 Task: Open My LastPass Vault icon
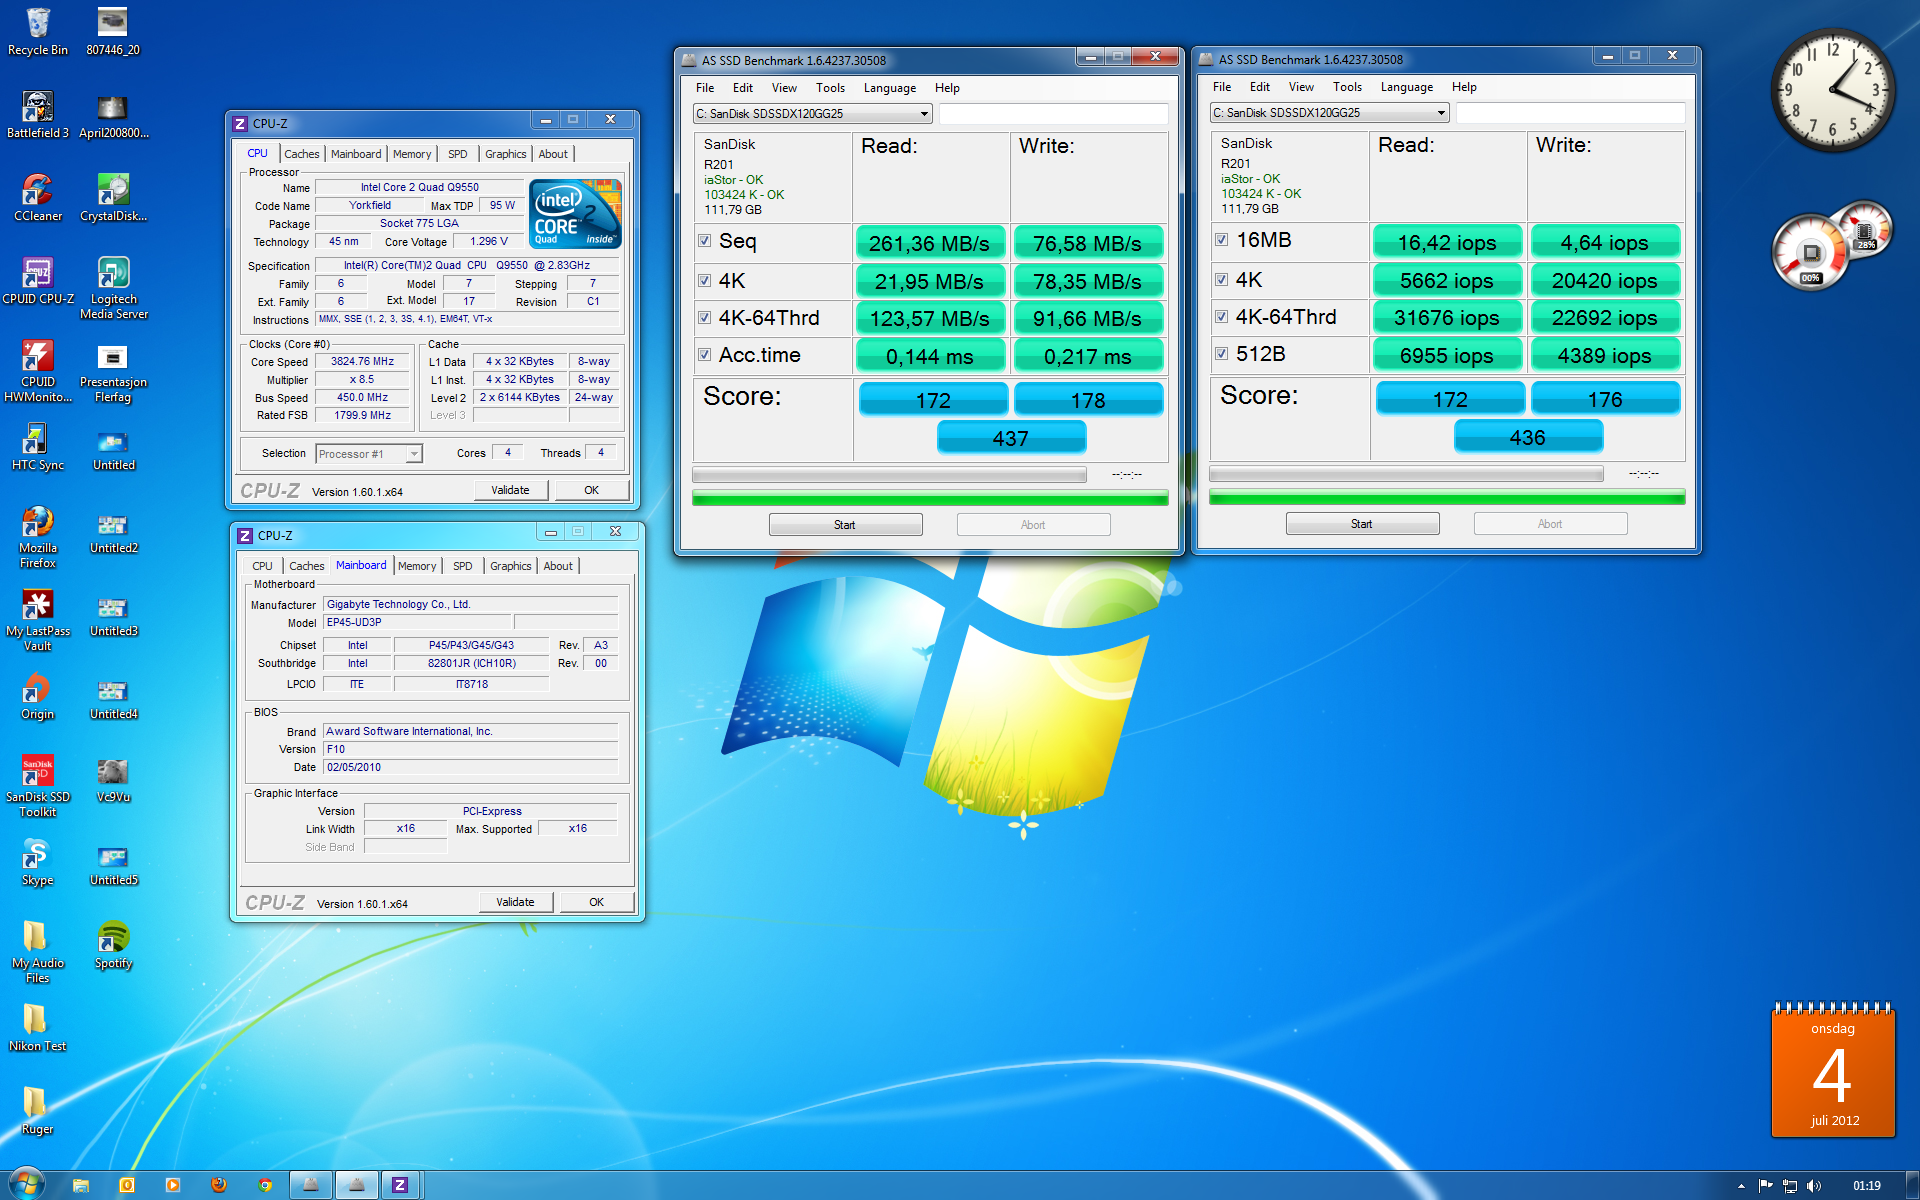[x=38, y=620]
